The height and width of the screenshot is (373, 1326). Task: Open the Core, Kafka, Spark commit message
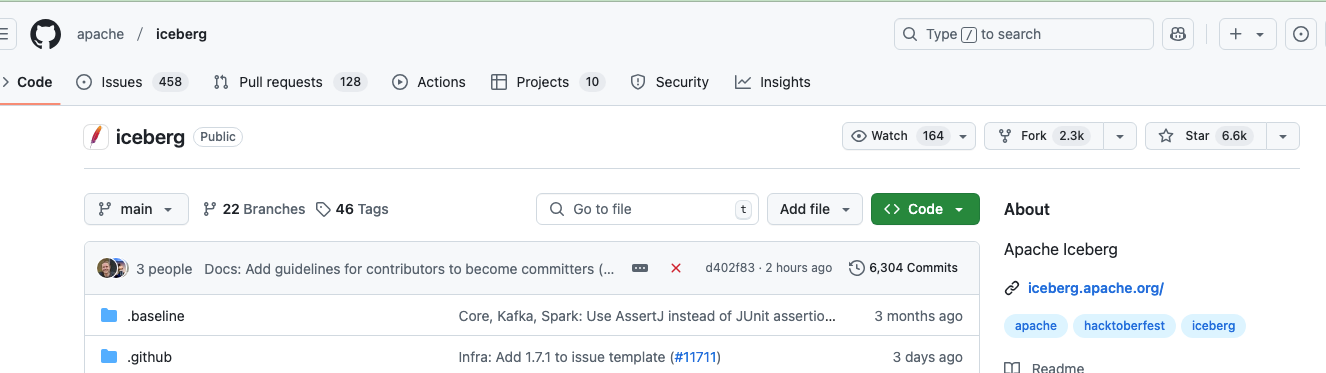647,316
